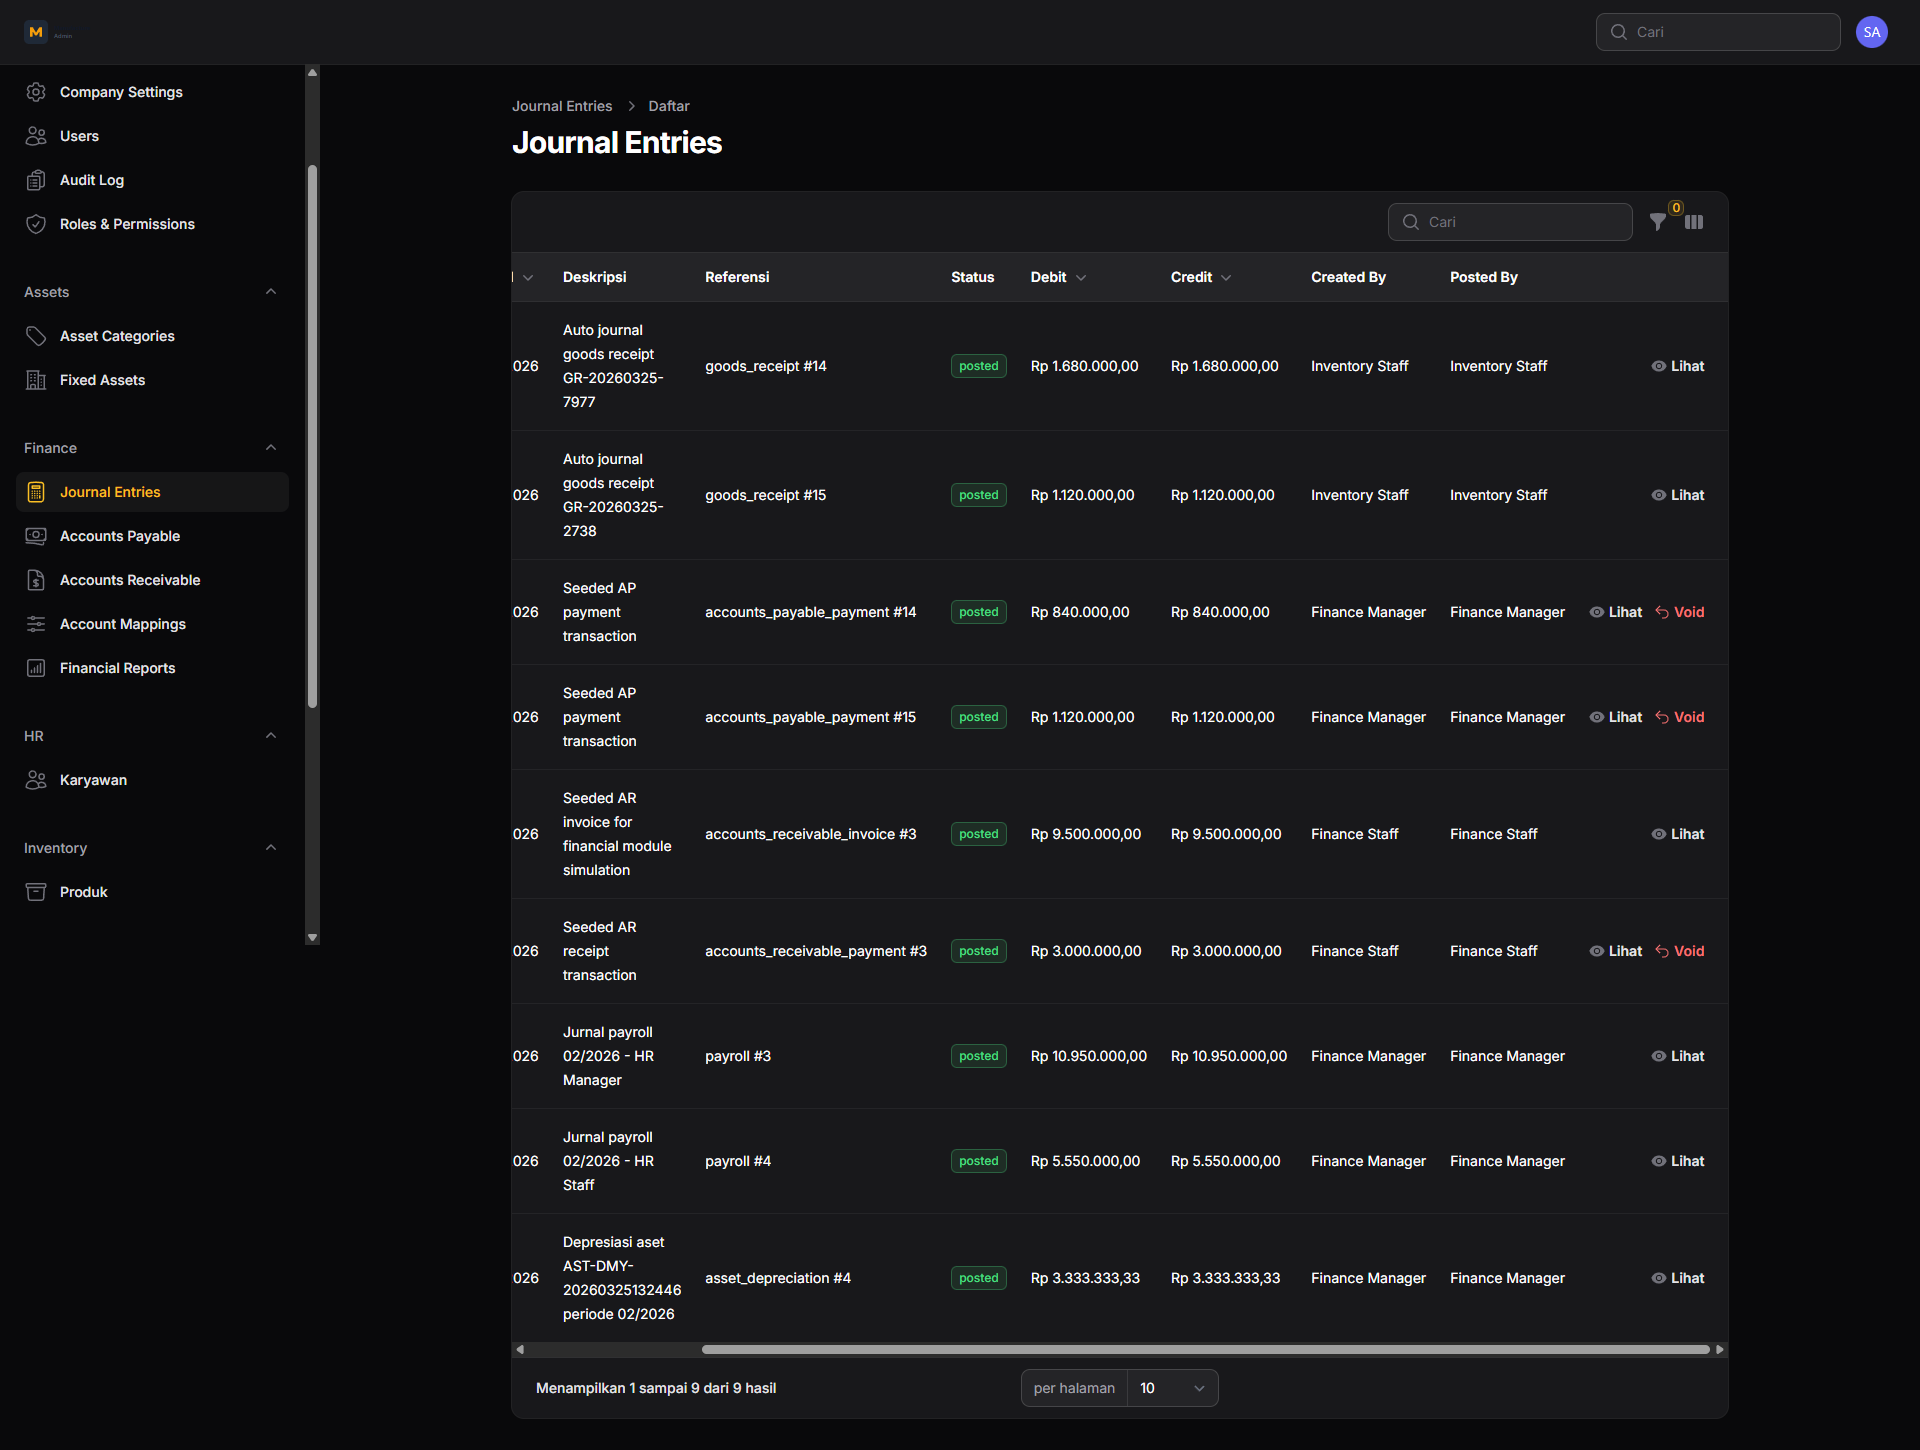
Task: Open the table filter funnel icon
Action: [1658, 222]
